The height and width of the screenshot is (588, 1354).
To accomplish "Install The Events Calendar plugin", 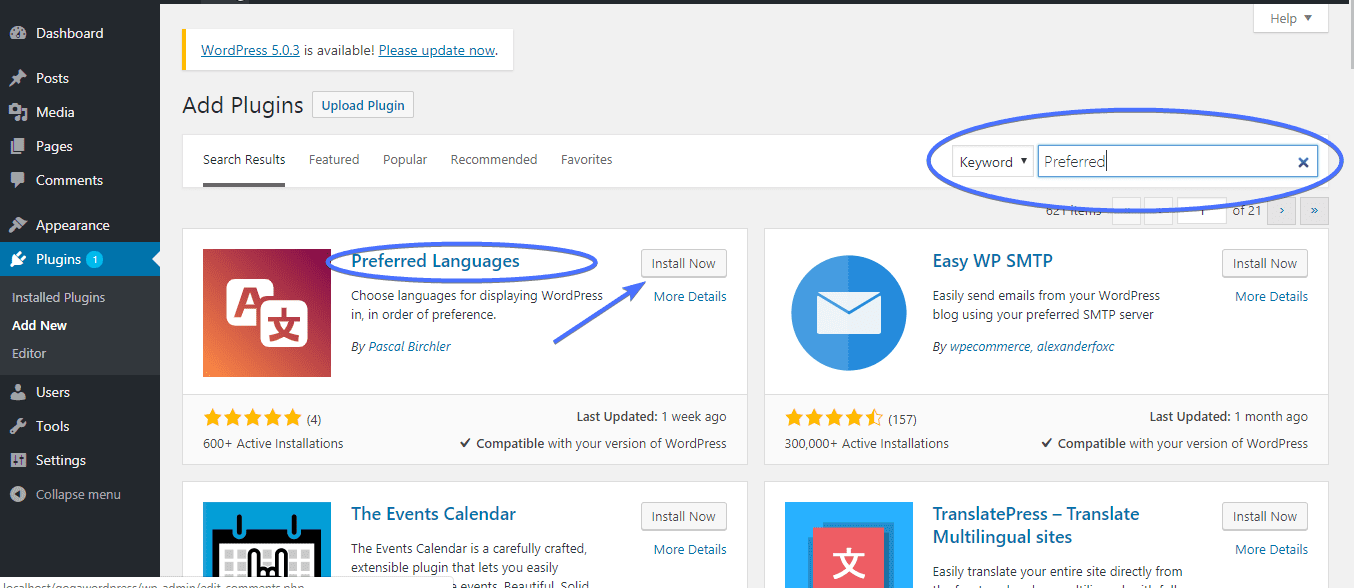I will tap(684, 517).
